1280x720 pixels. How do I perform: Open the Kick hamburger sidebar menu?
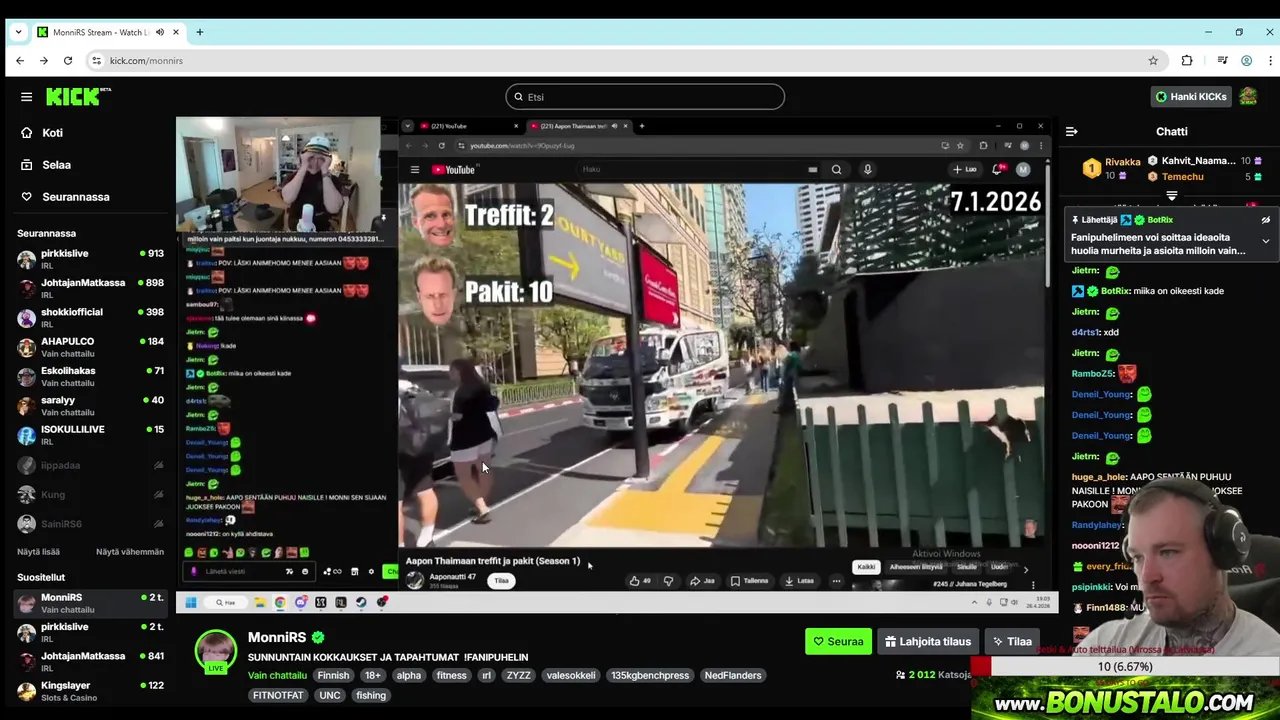coord(26,97)
